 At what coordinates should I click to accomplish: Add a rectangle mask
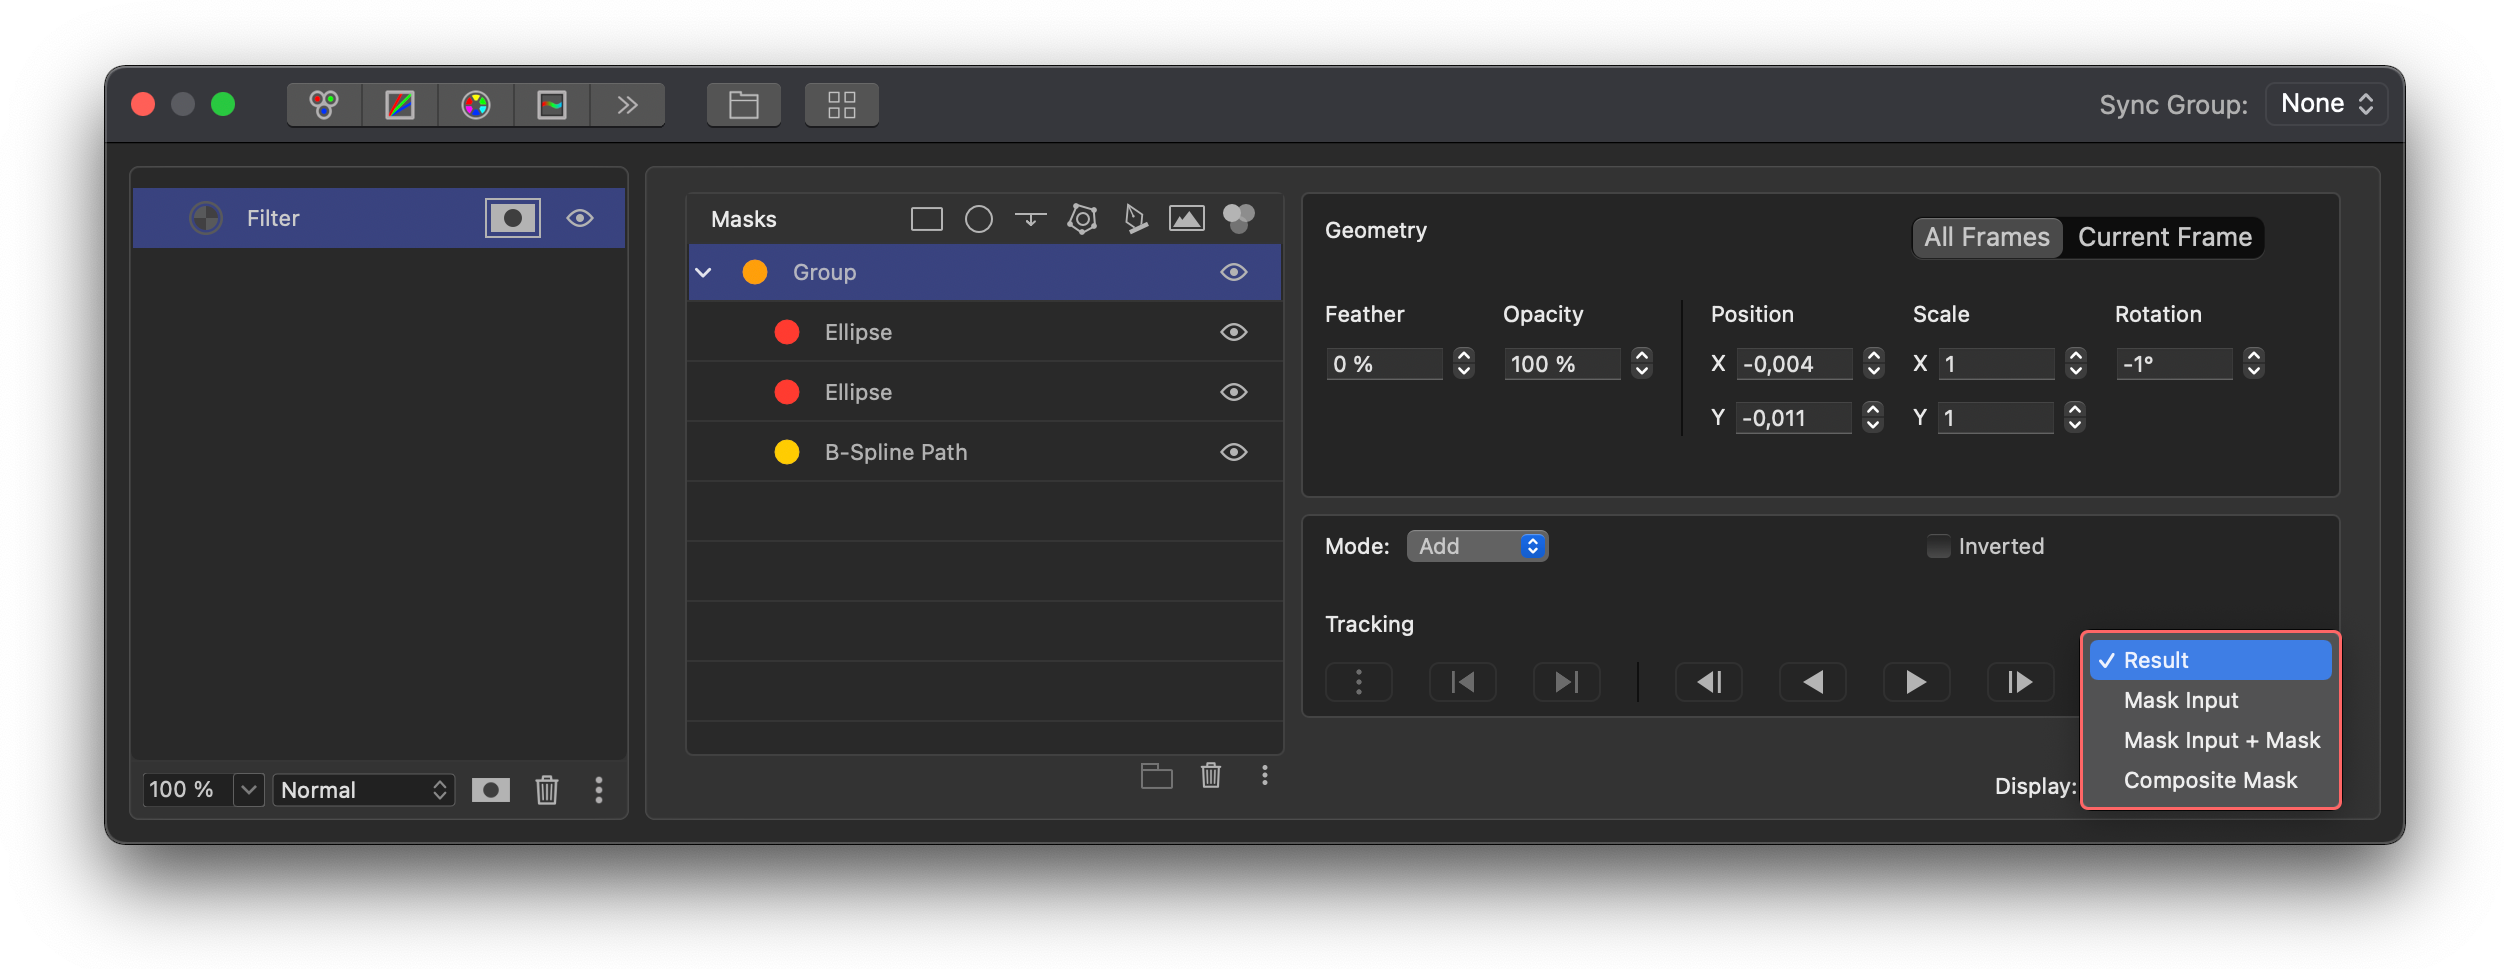pyautogui.click(x=926, y=219)
